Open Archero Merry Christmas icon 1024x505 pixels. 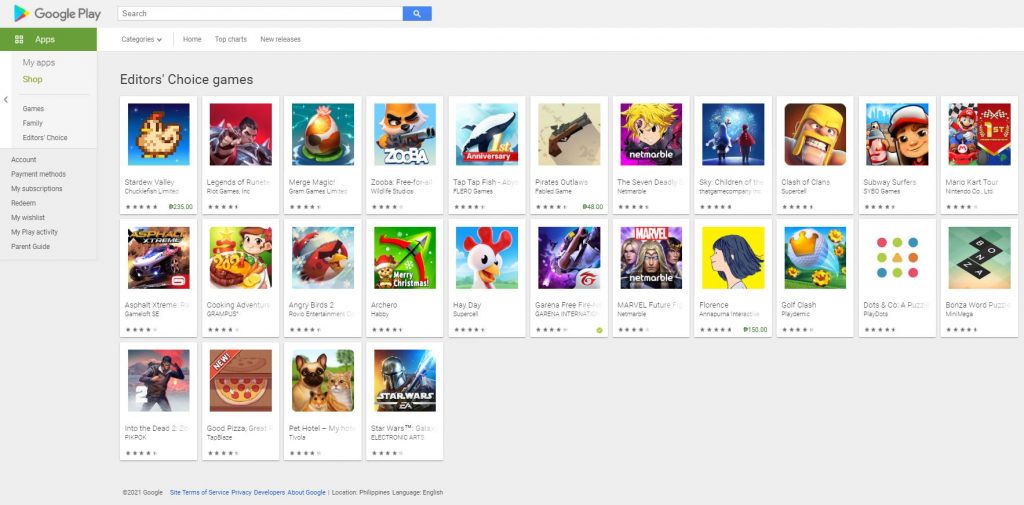coord(405,257)
